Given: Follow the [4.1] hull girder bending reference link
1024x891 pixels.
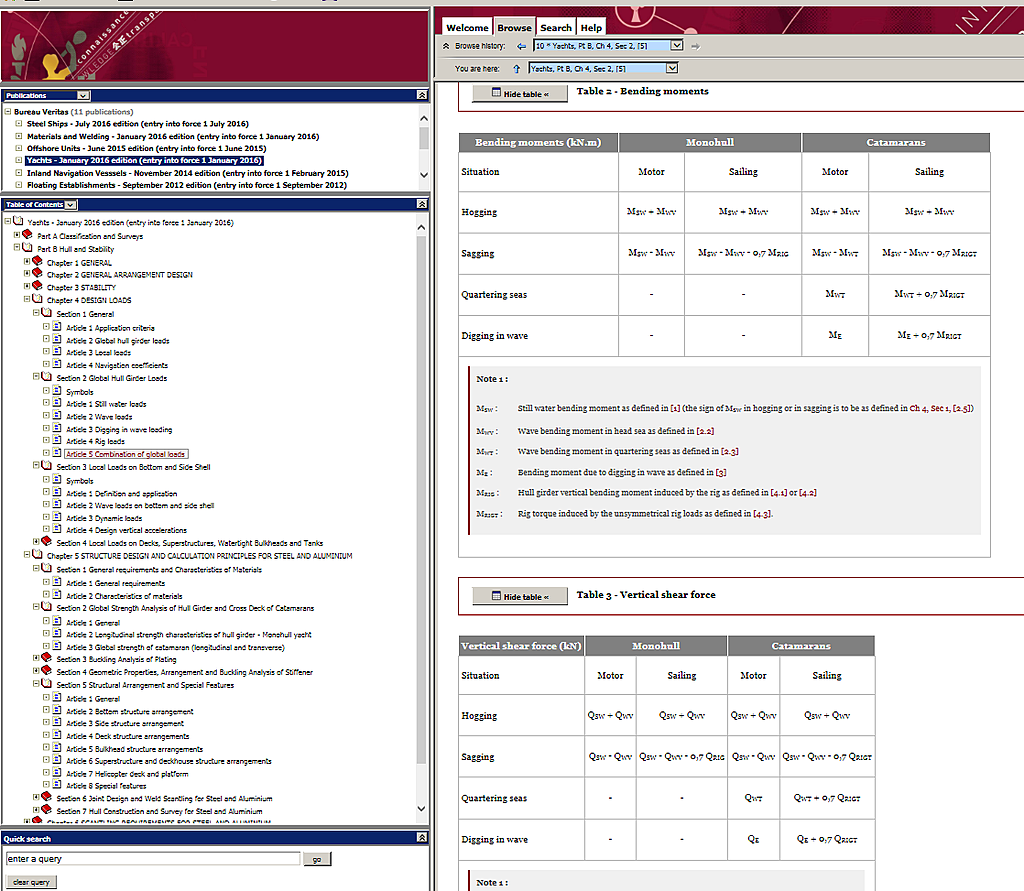Looking at the screenshot, I should click(779, 493).
